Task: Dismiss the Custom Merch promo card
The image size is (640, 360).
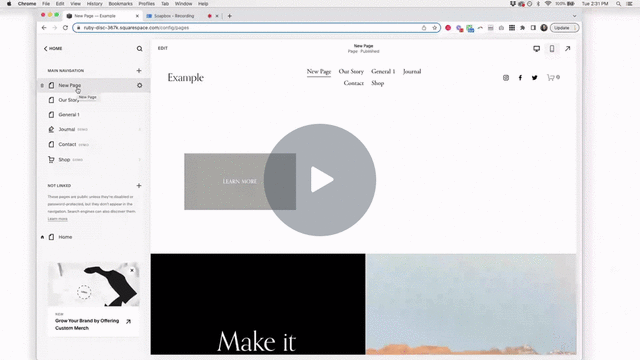Action: (132, 270)
